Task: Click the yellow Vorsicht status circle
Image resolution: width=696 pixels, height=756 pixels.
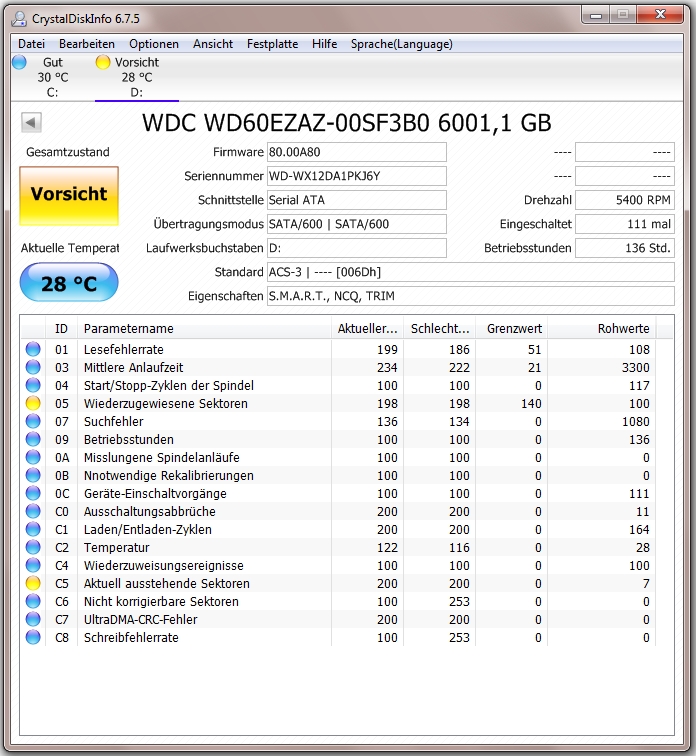Action: [103, 62]
